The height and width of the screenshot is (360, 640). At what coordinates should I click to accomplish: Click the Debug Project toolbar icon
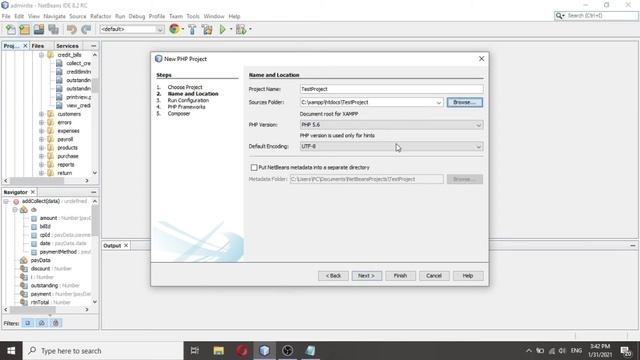241,29
